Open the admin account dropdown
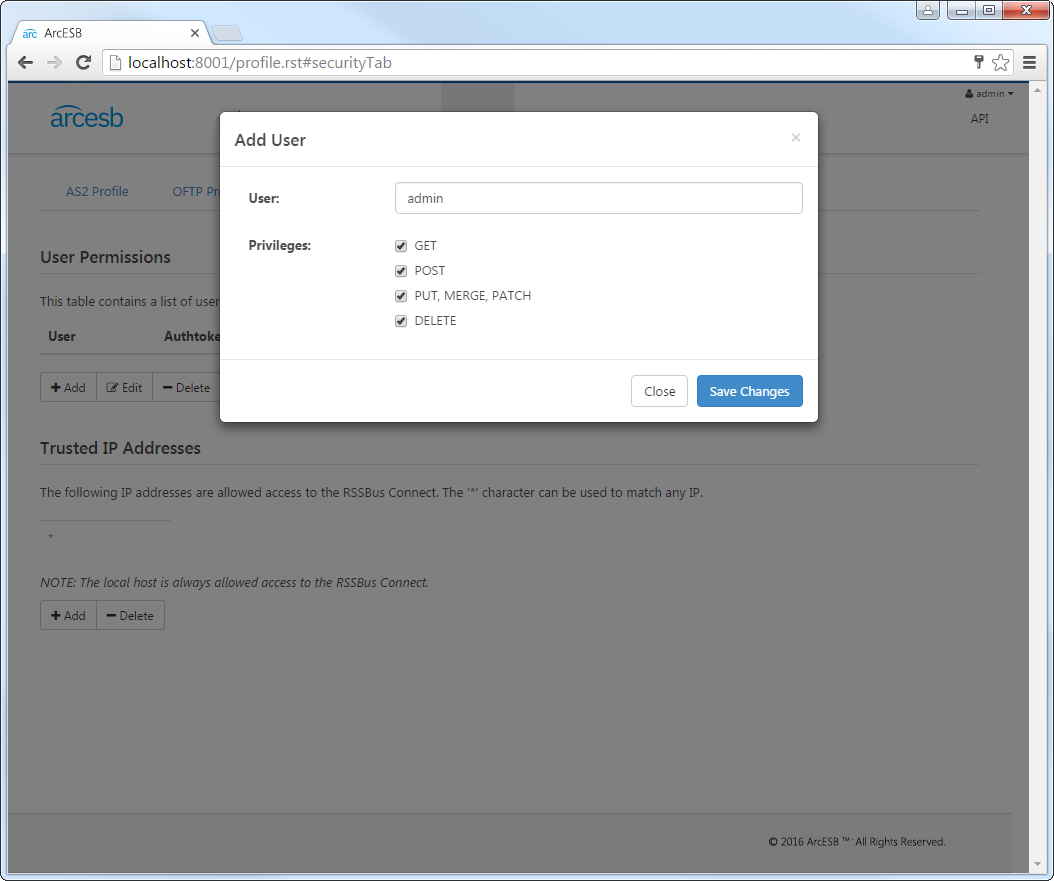Screen dimensions: 1054x881 [989, 93]
